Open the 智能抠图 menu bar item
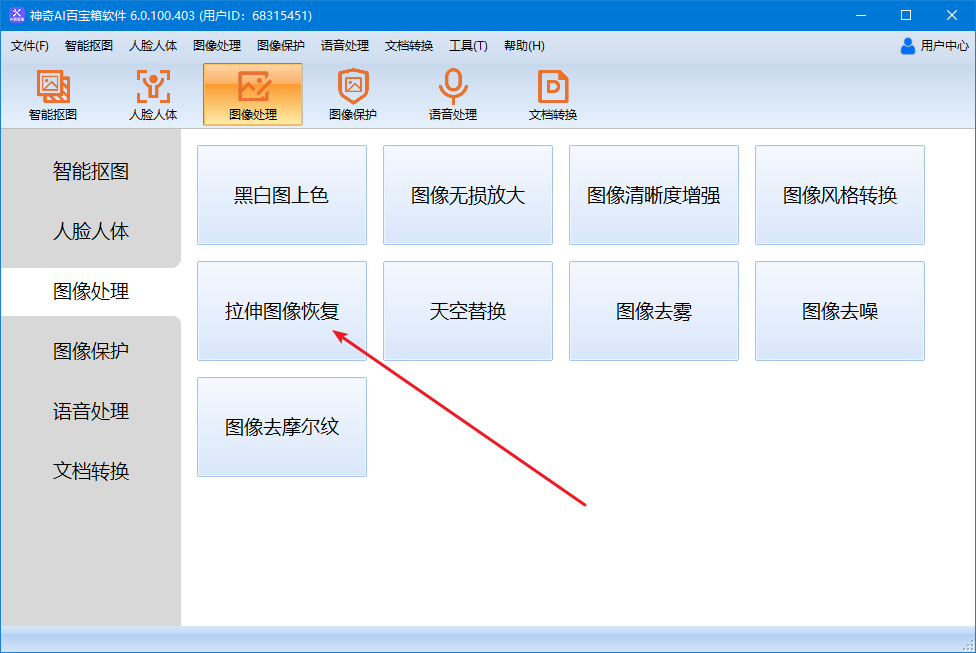 pos(89,45)
